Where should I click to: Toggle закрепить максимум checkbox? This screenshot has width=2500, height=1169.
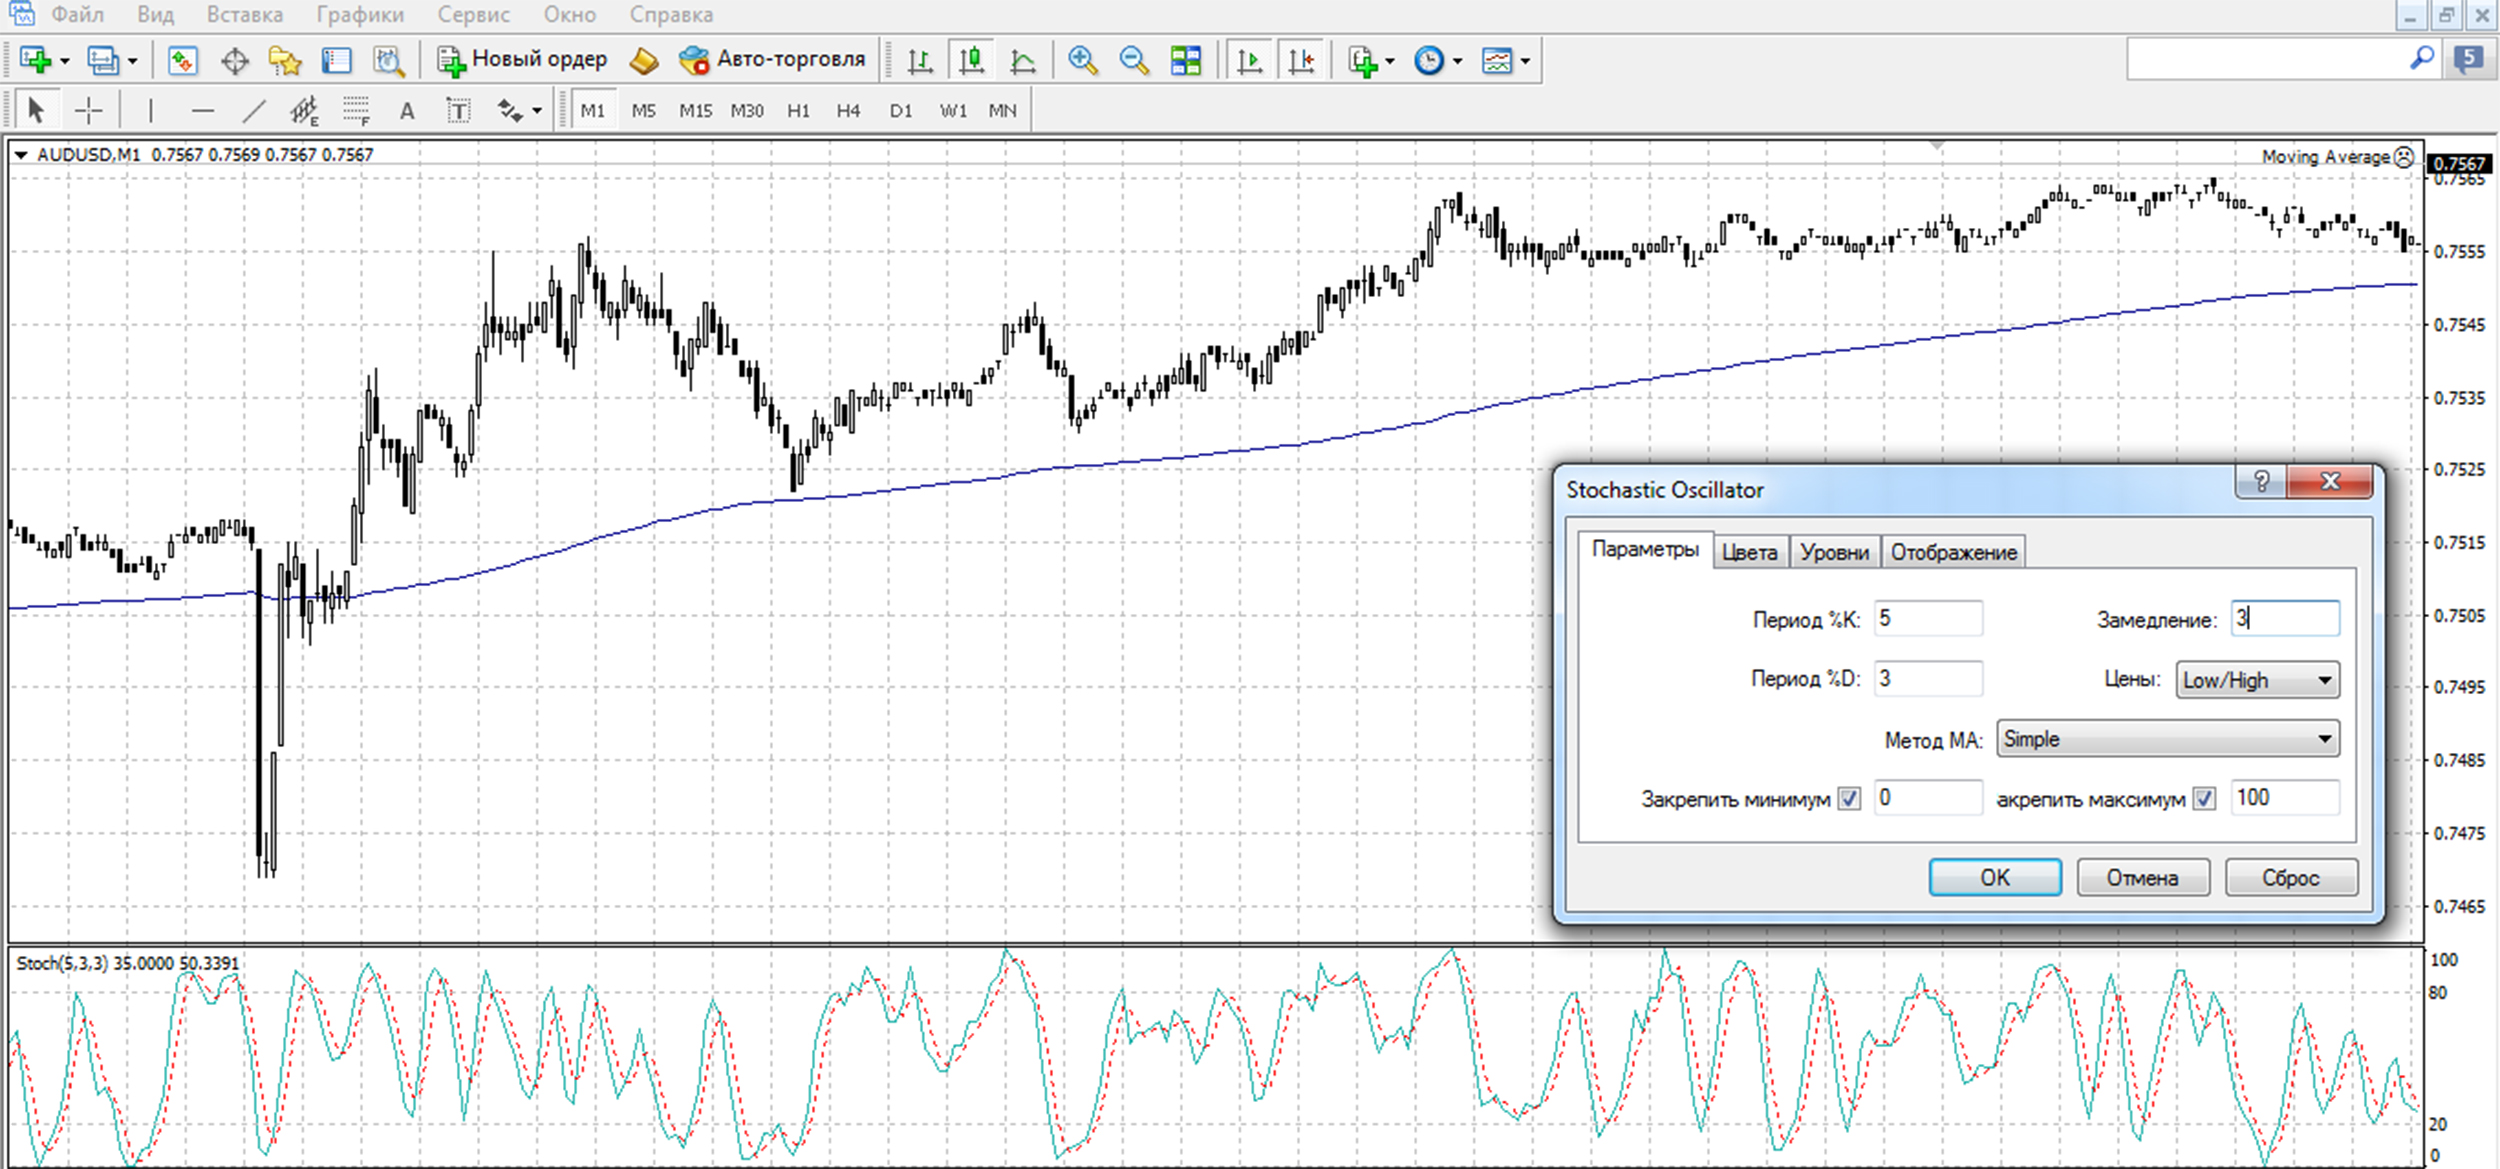click(2204, 799)
